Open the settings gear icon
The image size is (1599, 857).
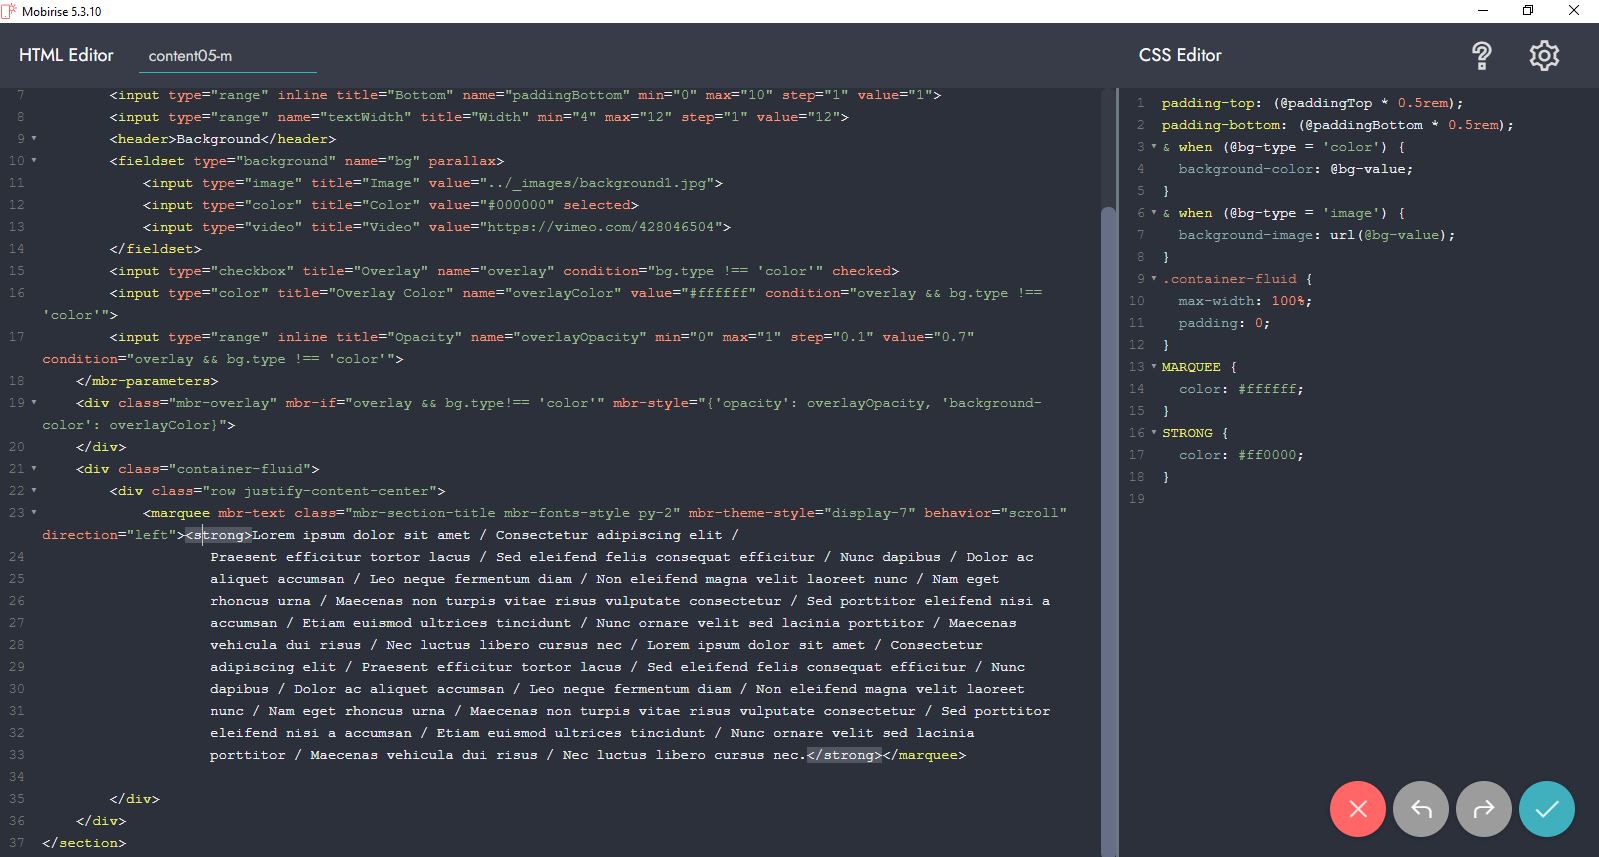(x=1543, y=56)
